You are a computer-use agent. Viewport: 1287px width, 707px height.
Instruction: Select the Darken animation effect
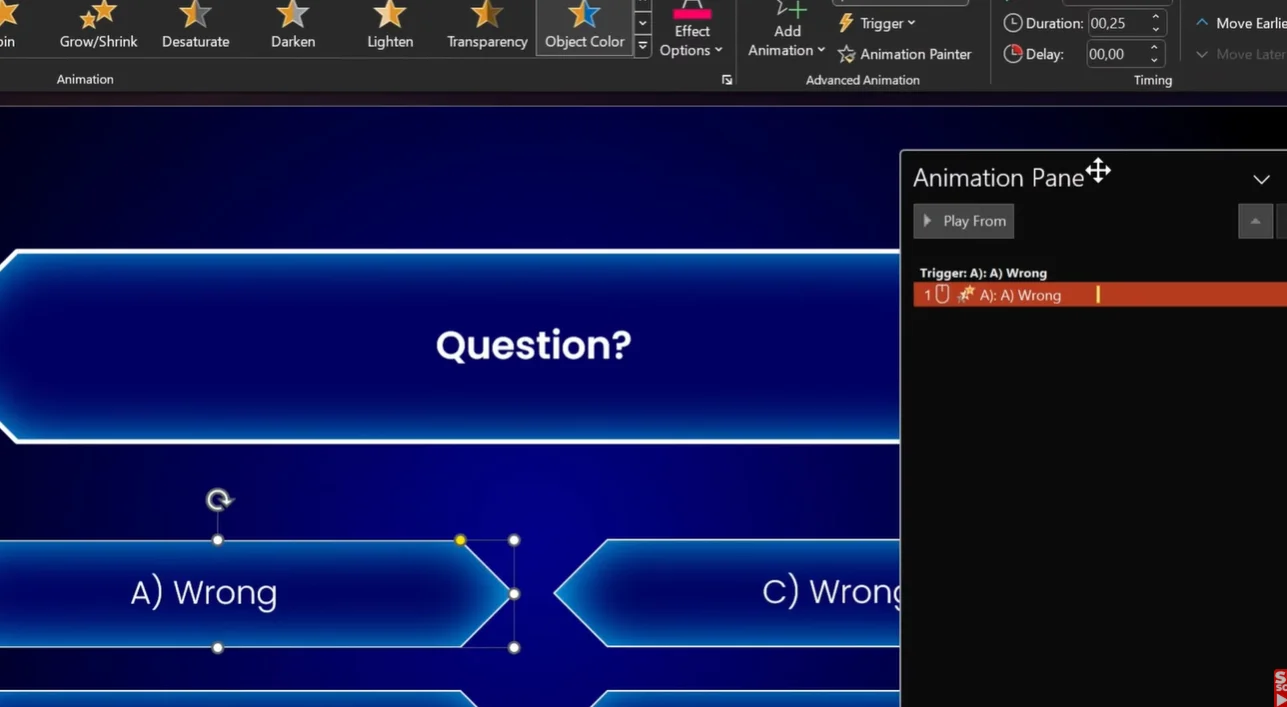pyautogui.click(x=292, y=26)
